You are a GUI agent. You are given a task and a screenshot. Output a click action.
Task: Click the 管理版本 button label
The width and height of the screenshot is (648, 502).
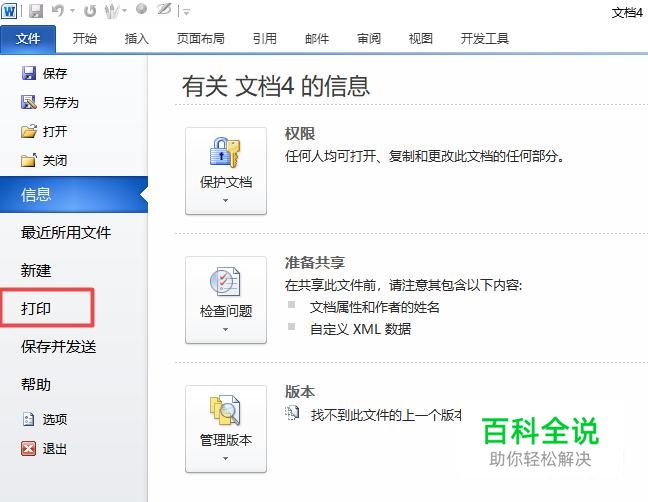point(226,440)
